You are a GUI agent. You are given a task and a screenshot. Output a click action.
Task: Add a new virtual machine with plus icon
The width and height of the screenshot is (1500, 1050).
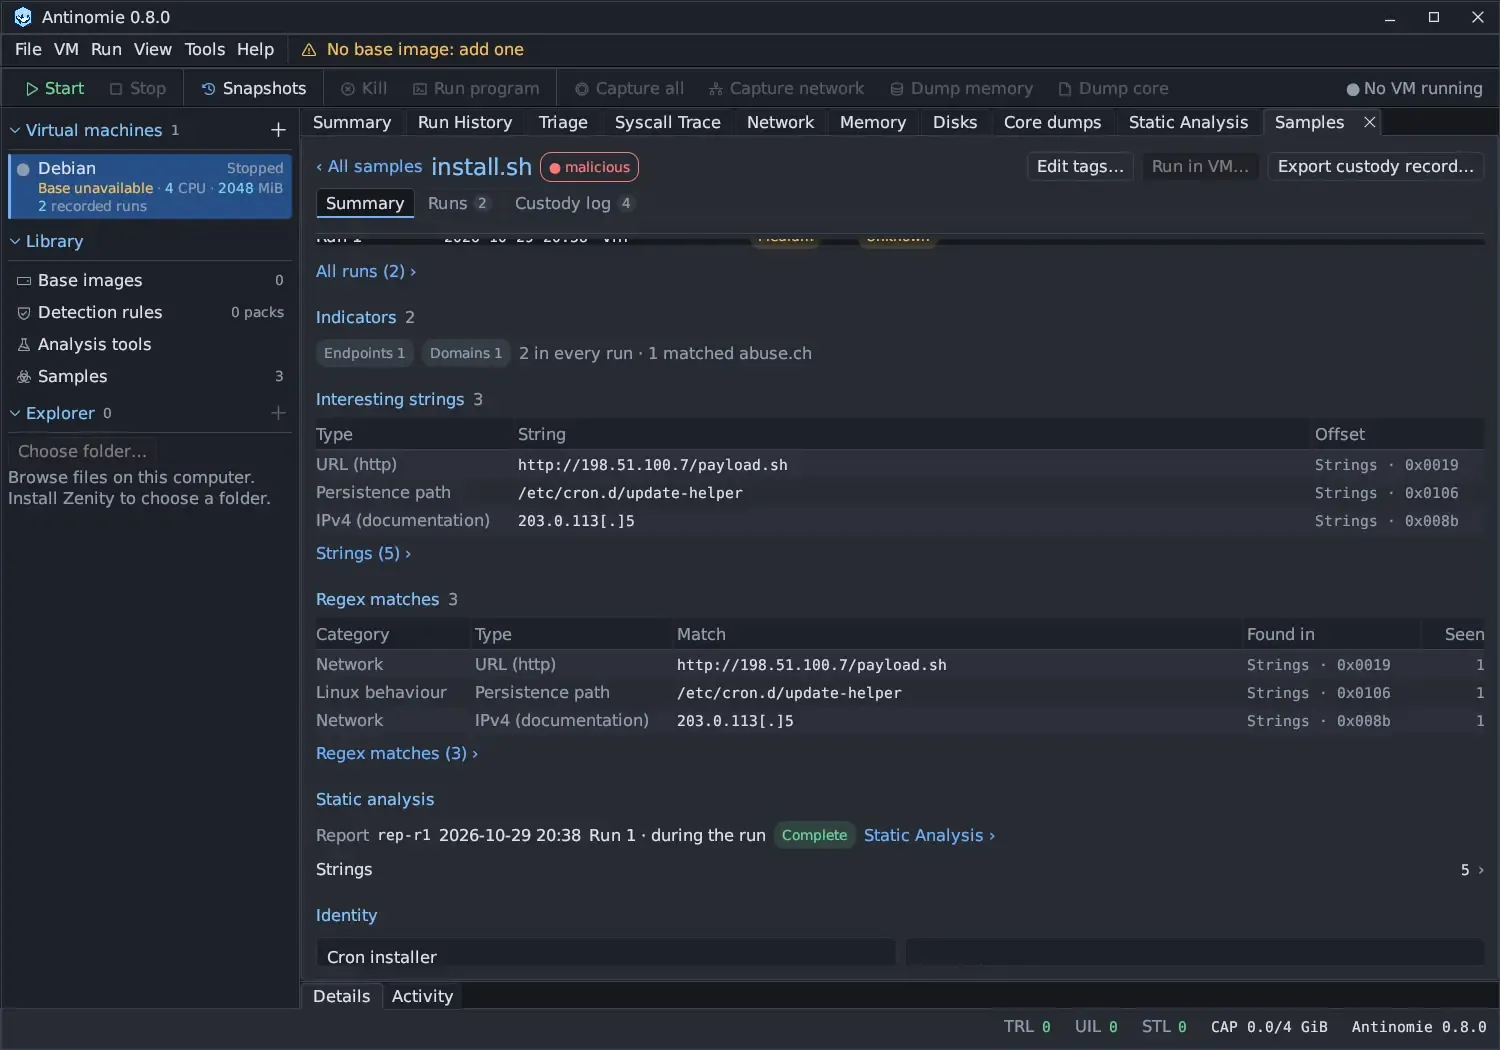click(x=278, y=130)
